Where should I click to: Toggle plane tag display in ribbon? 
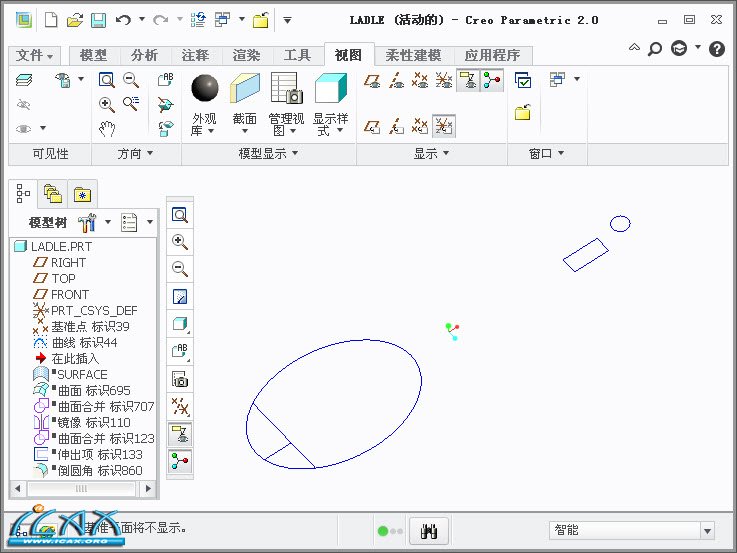372,127
